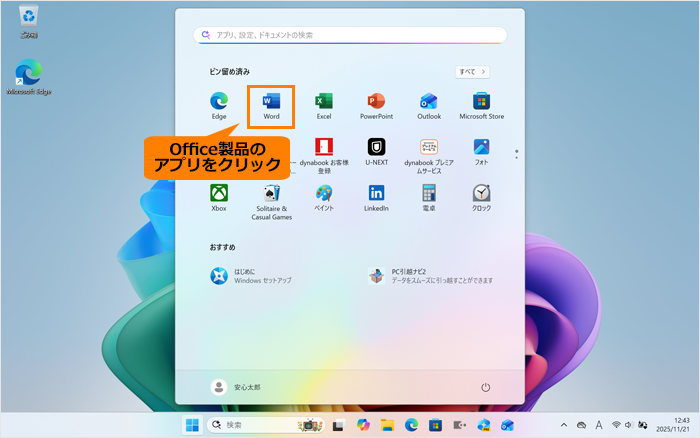Viewport: 700px width, 438px height.
Task: Open Microsoft Store in pinned apps
Action: (x=481, y=106)
